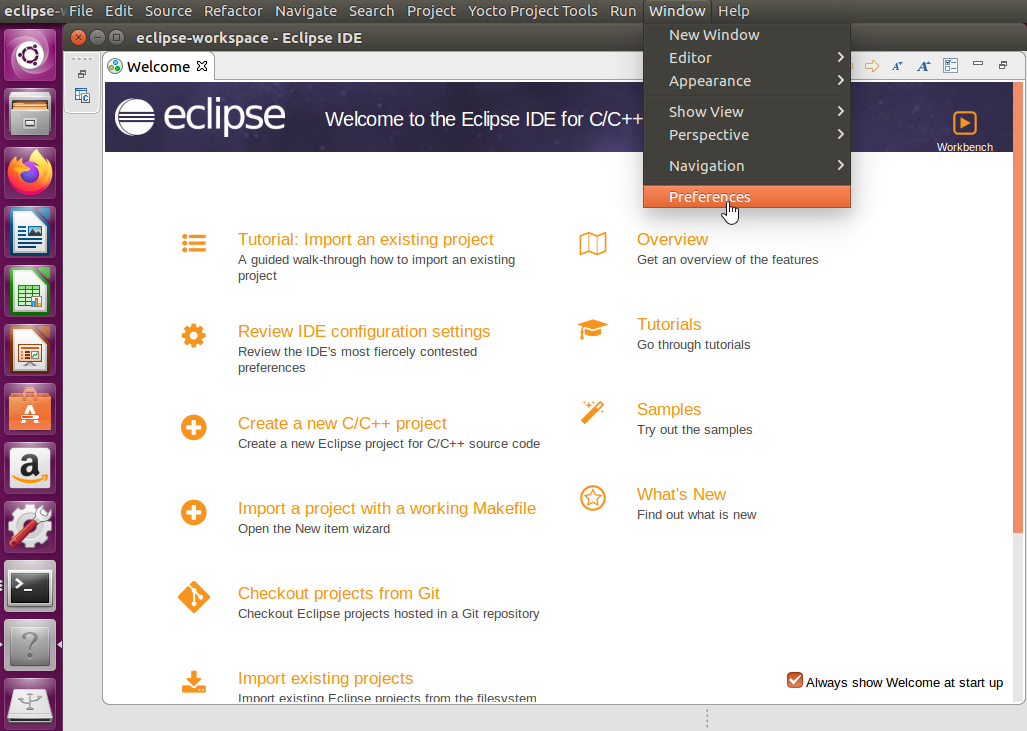Open Ubuntu Software from the dock

point(30,409)
